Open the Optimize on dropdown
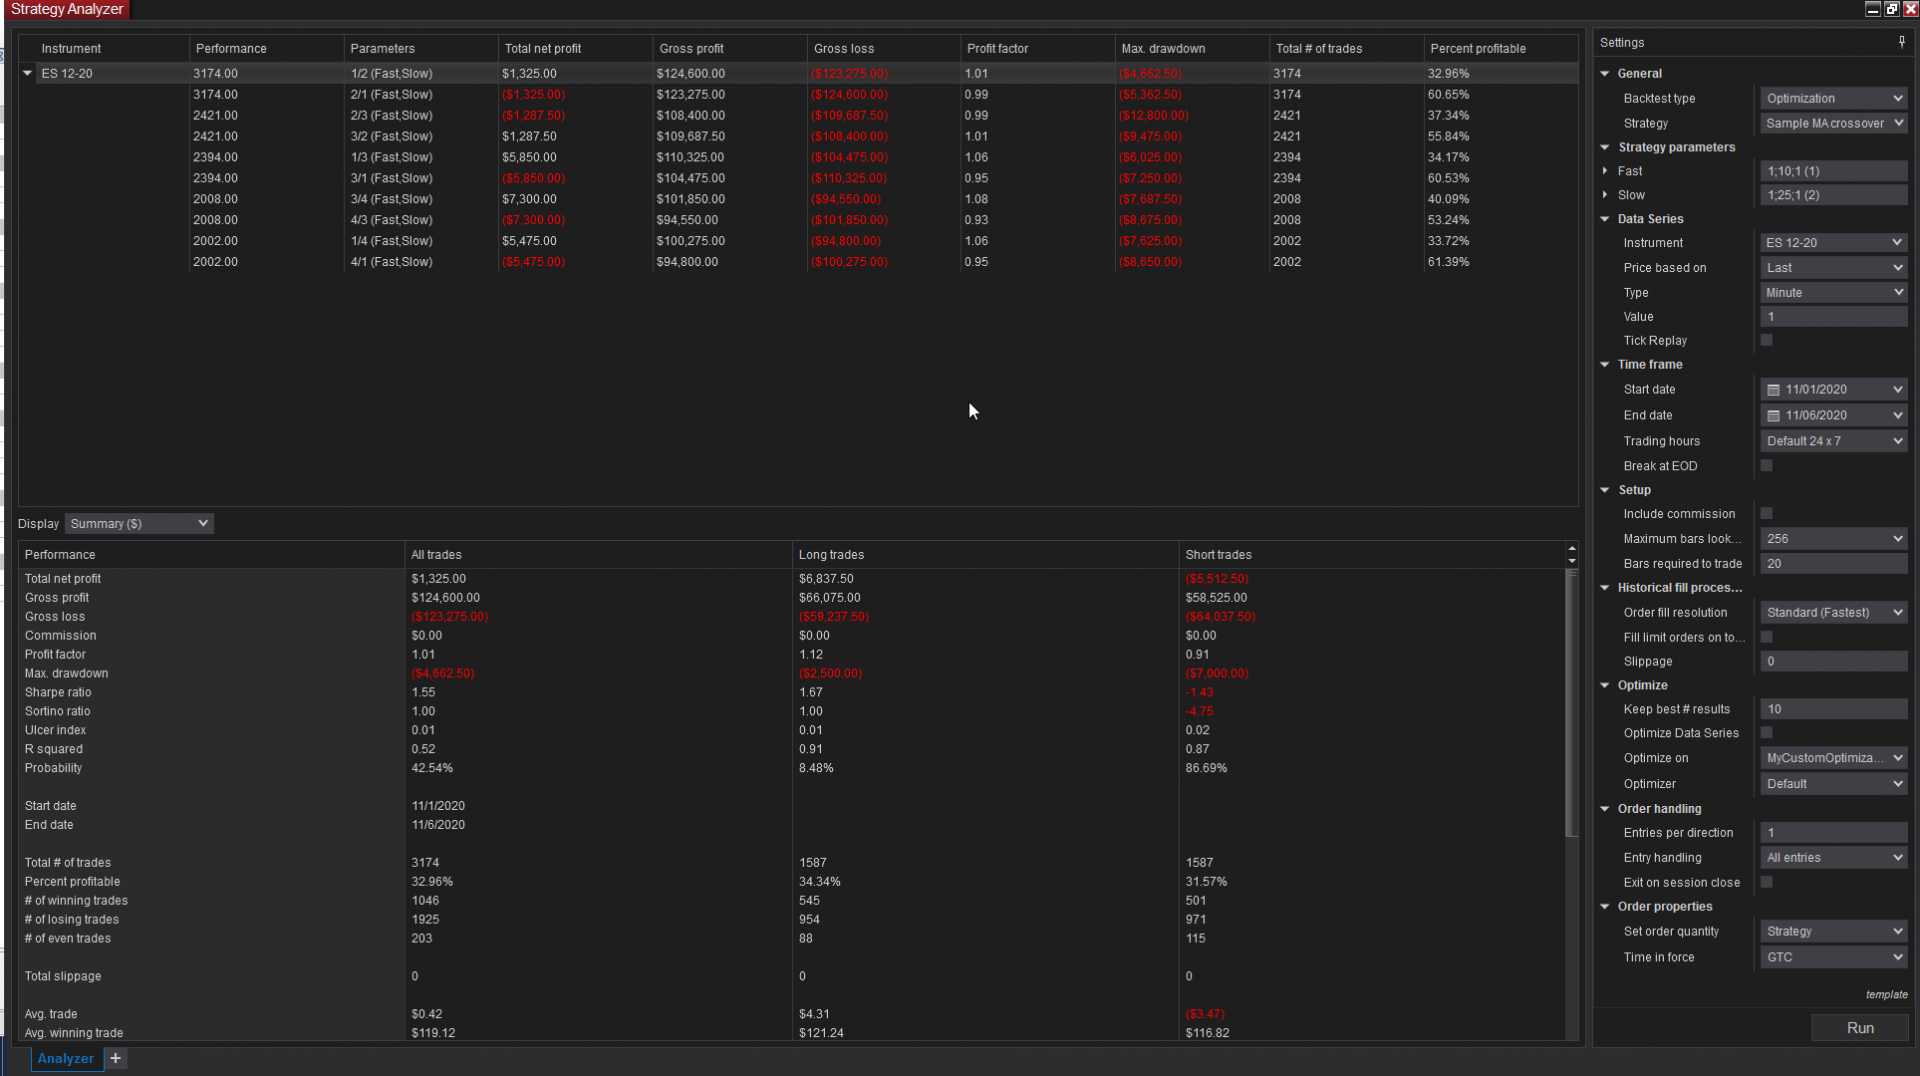 (1834, 758)
